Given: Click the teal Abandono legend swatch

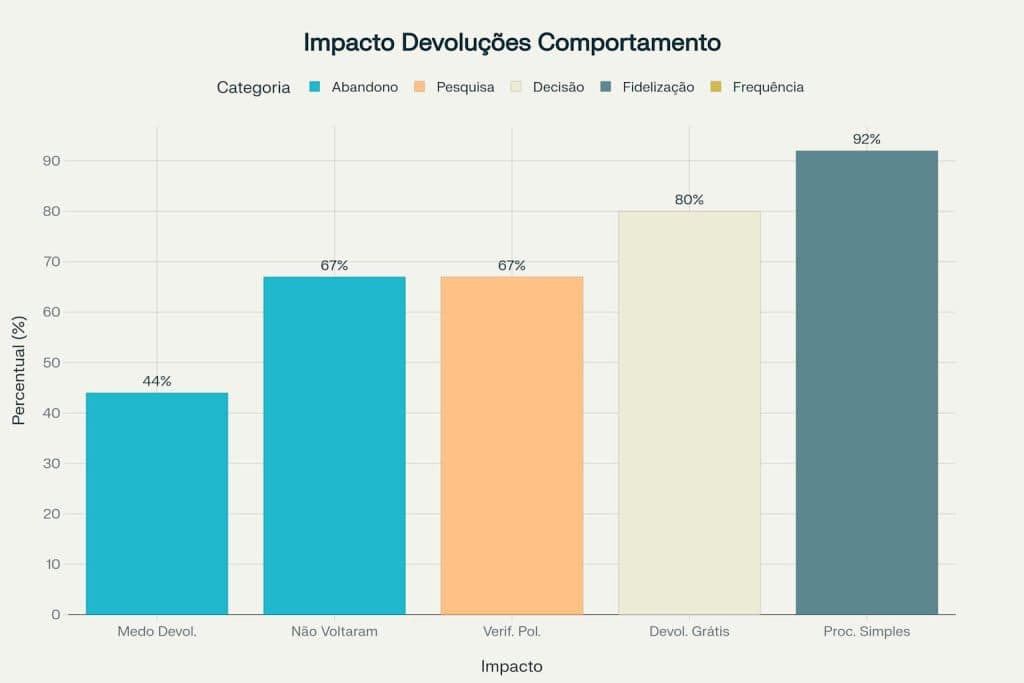Looking at the screenshot, I should click(313, 87).
